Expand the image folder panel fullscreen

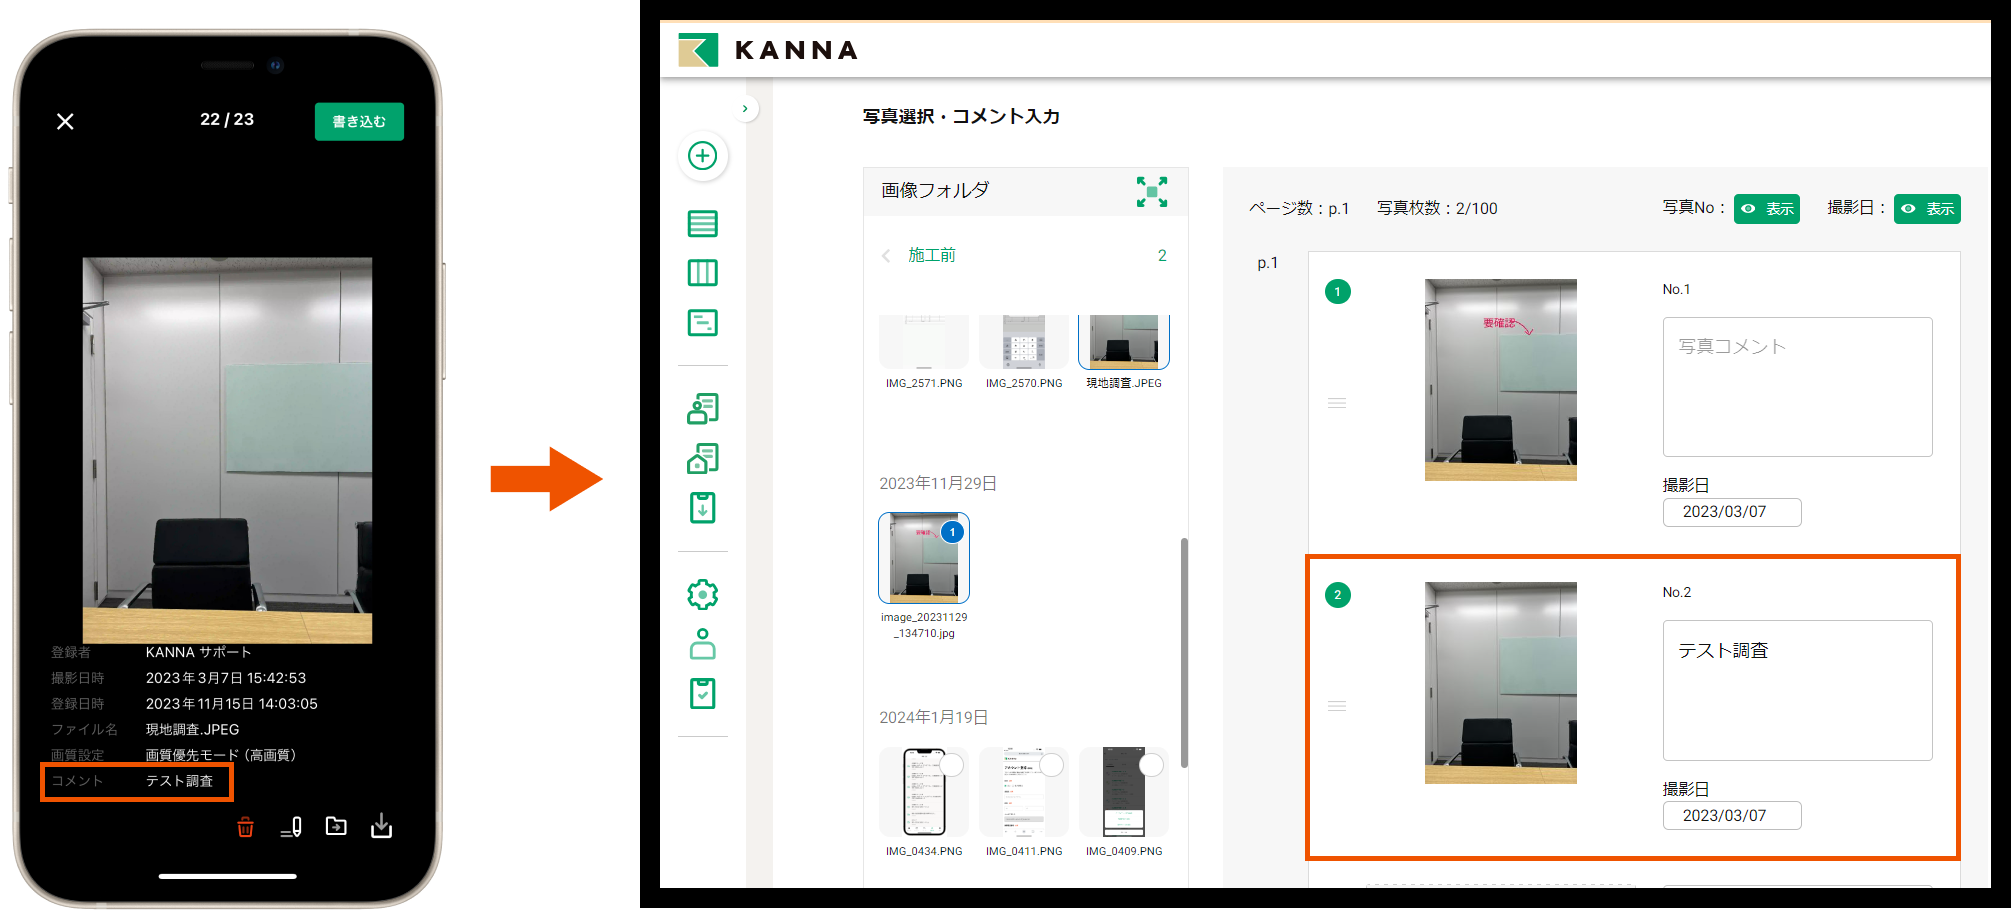click(1152, 192)
